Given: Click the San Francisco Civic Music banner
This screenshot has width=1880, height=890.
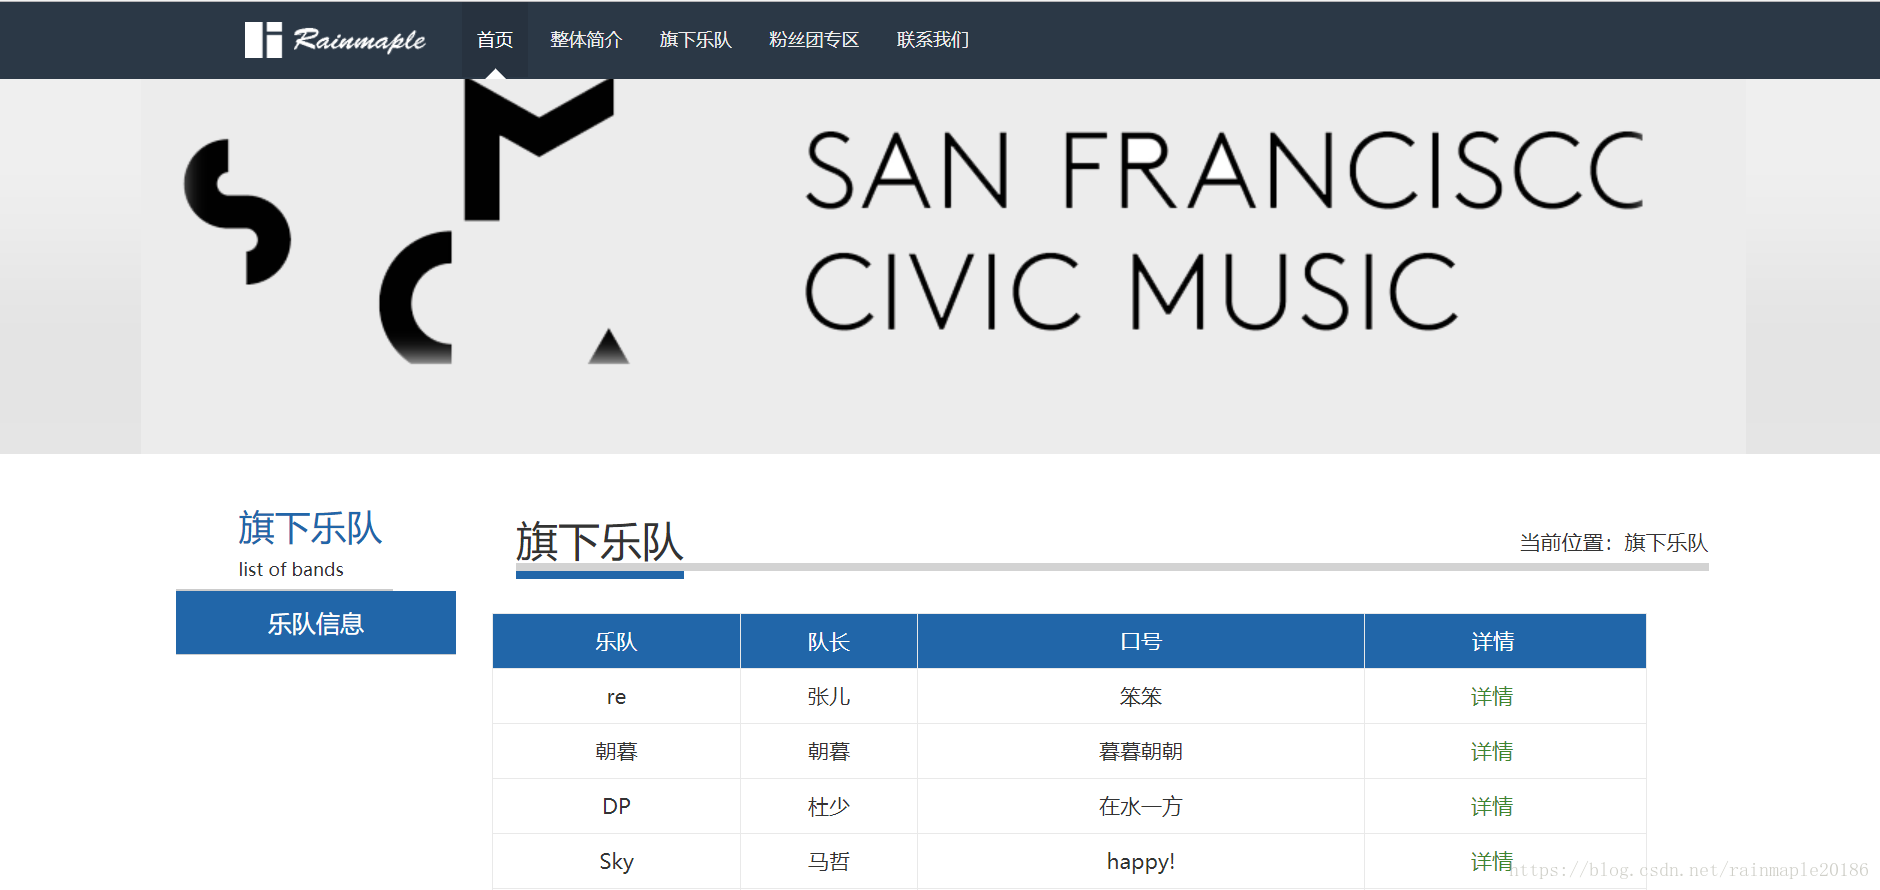Looking at the screenshot, I should click(x=943, y=266).
